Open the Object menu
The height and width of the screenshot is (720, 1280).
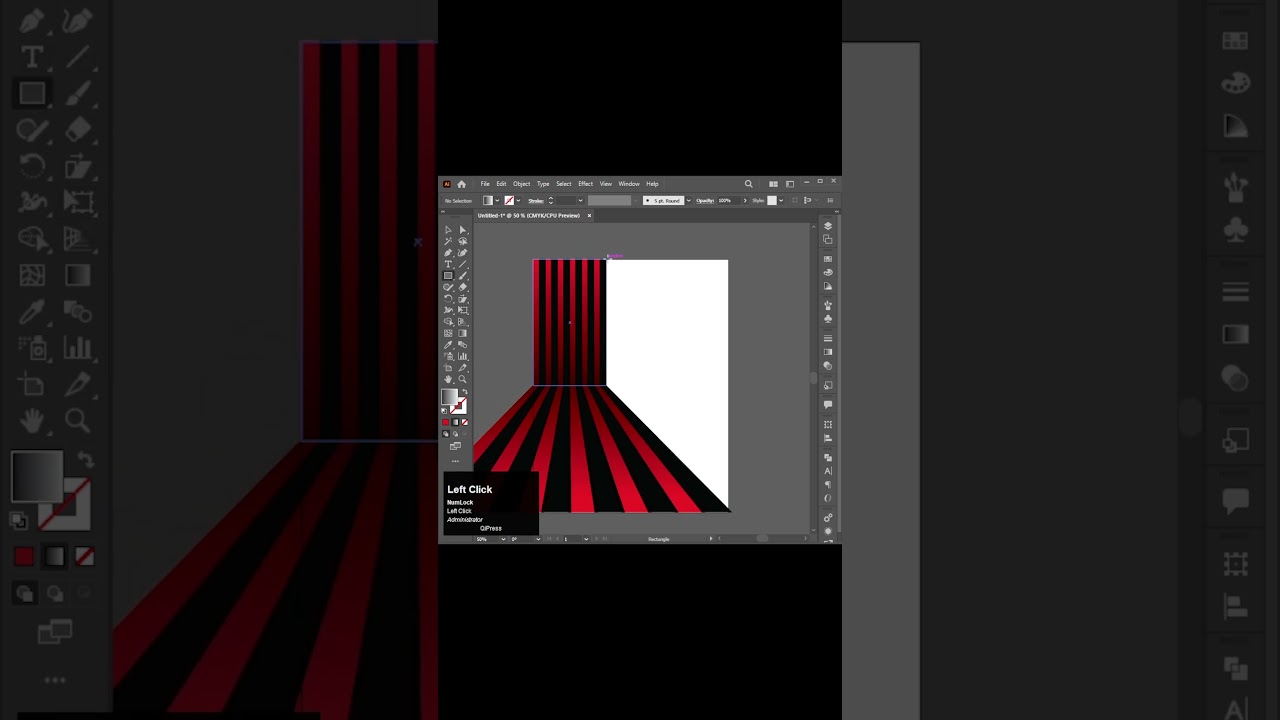[x=522, y=184]
